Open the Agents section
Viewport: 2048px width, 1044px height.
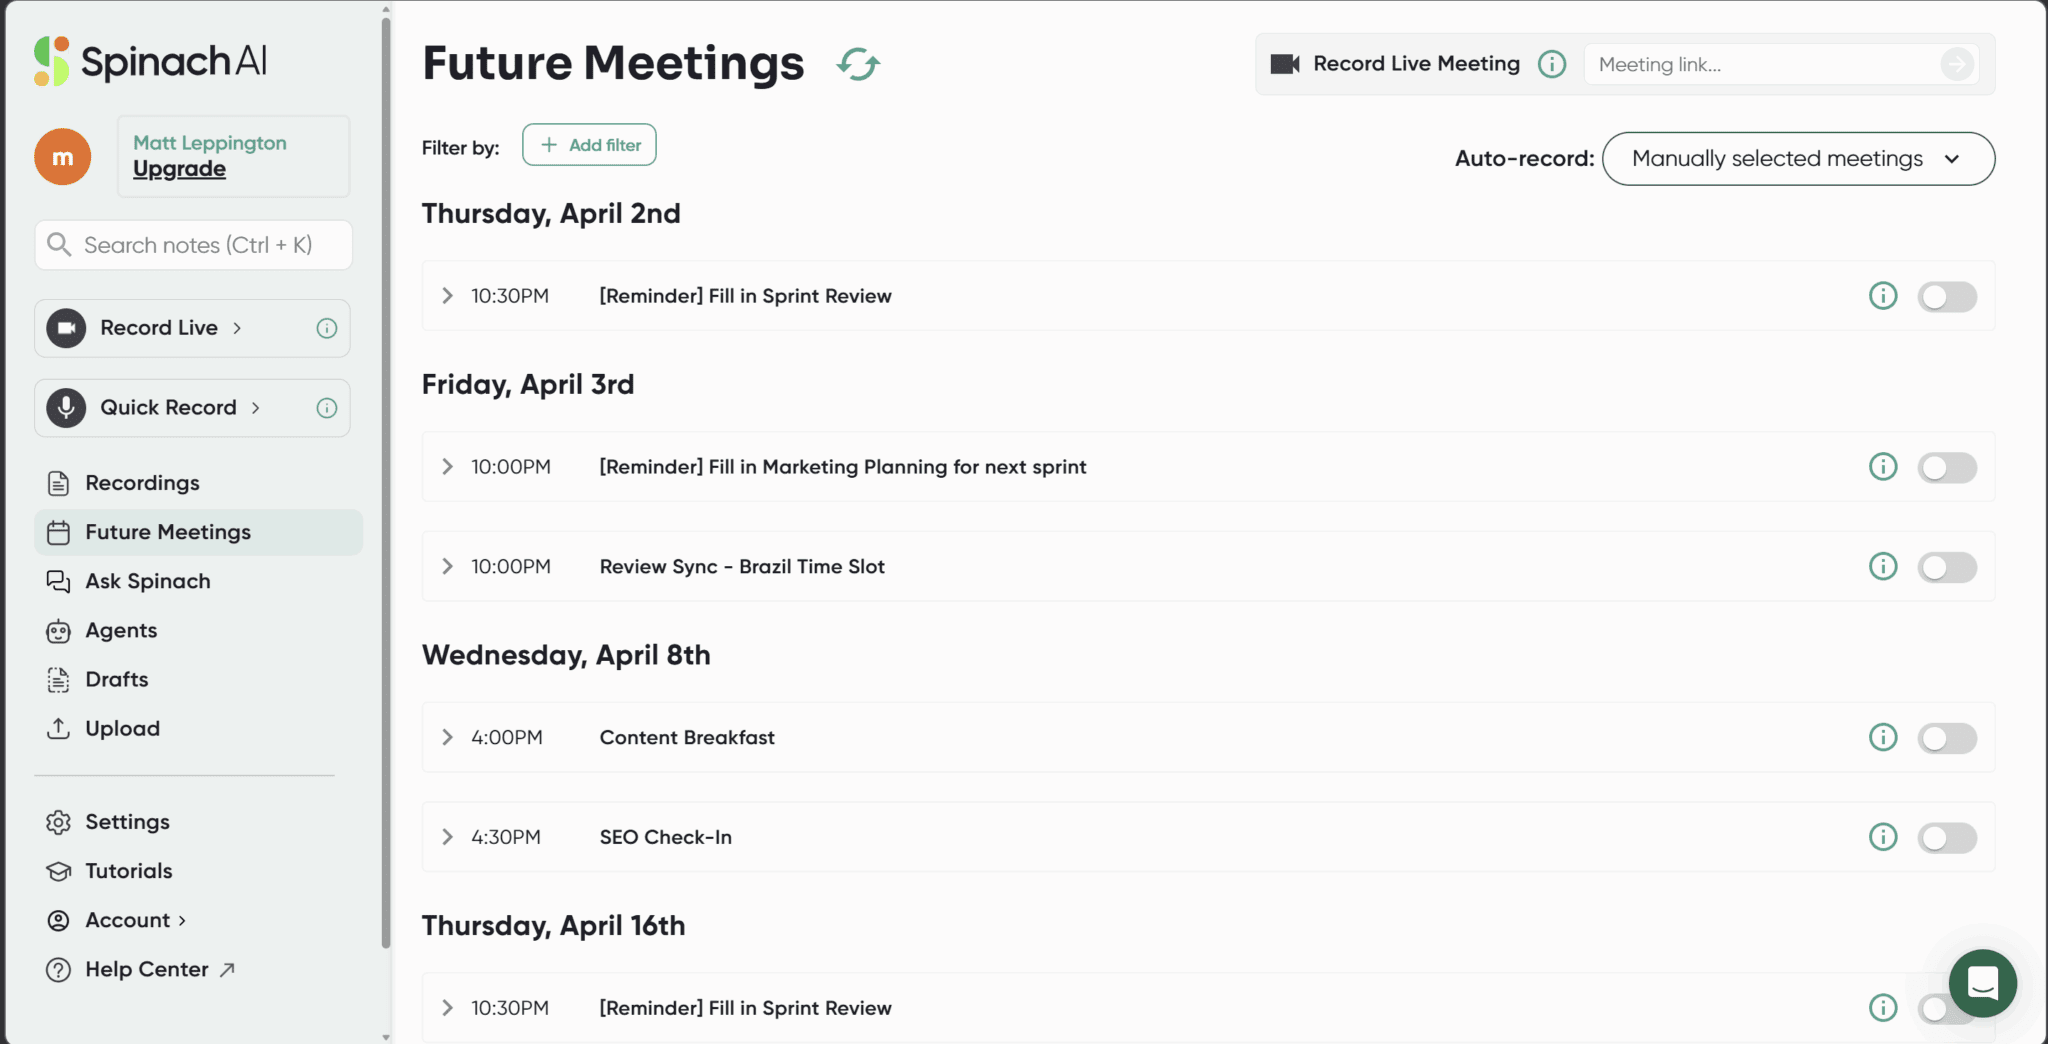coord(121,630)
